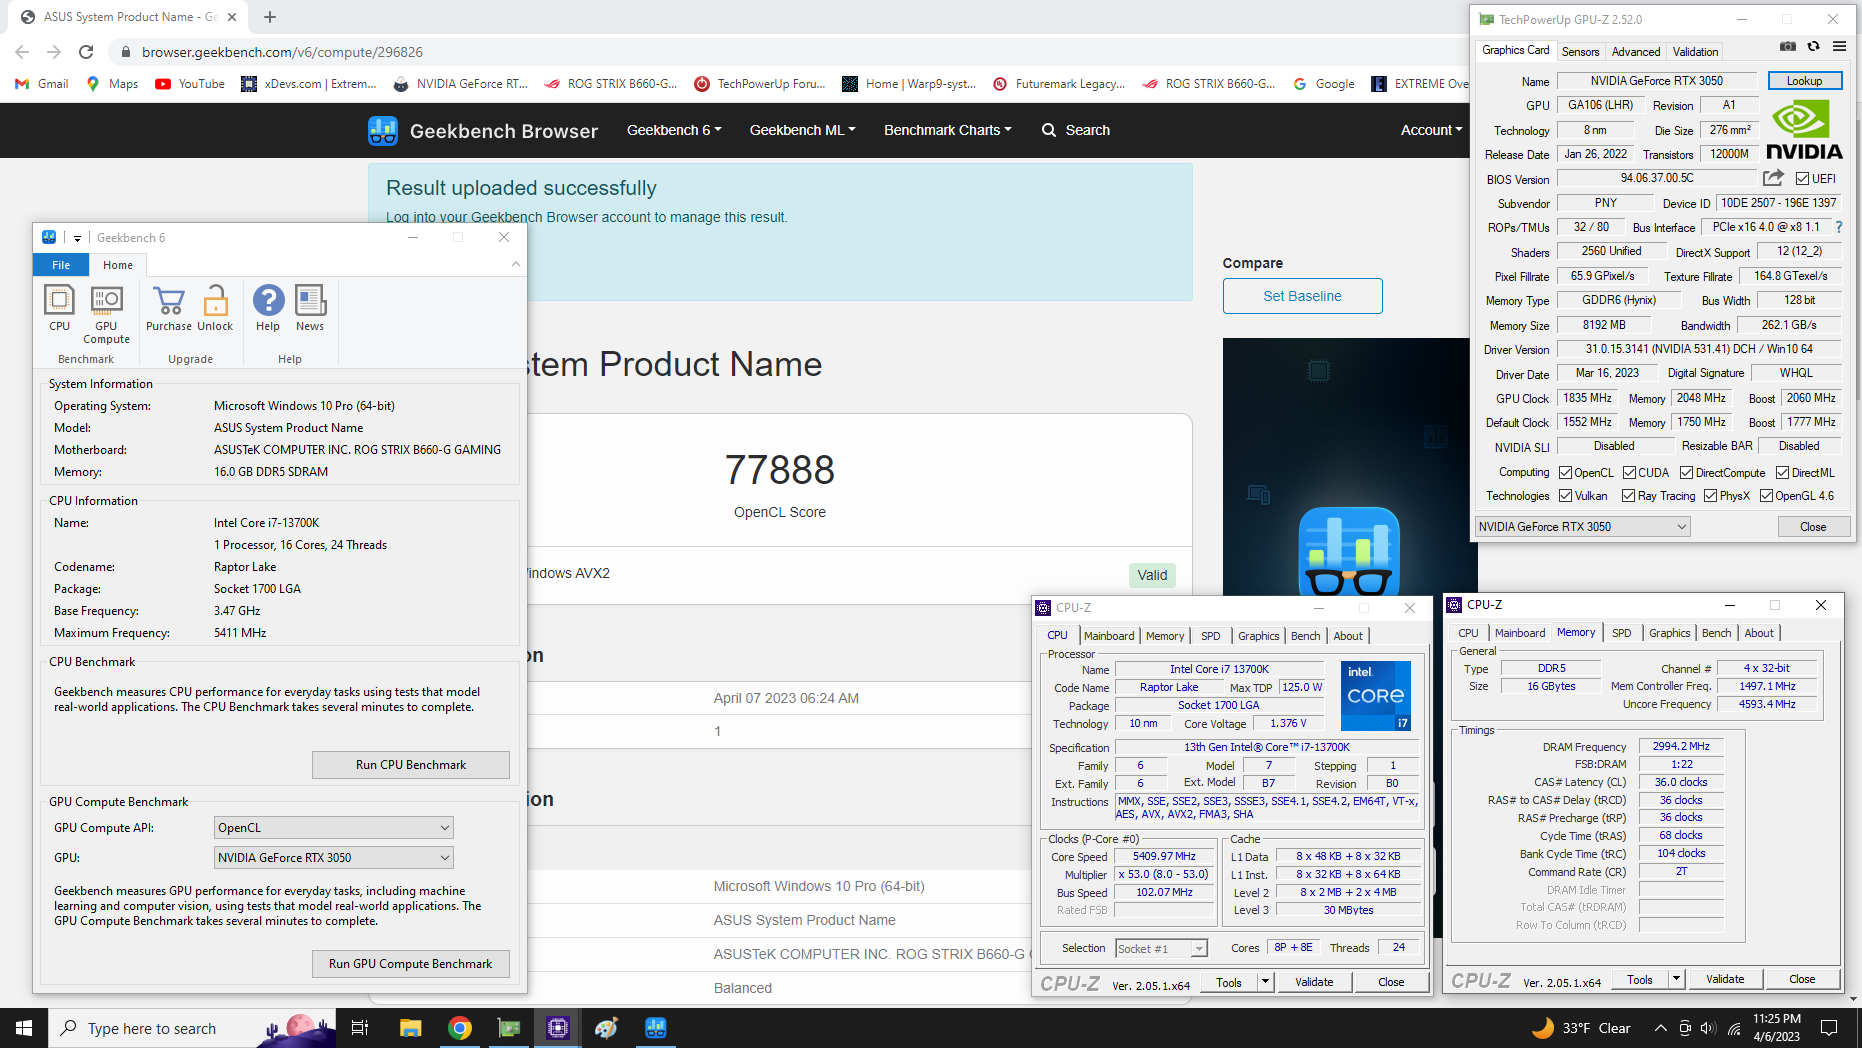Switch to the Validation tab in GPU-Z

point(1695,52)
